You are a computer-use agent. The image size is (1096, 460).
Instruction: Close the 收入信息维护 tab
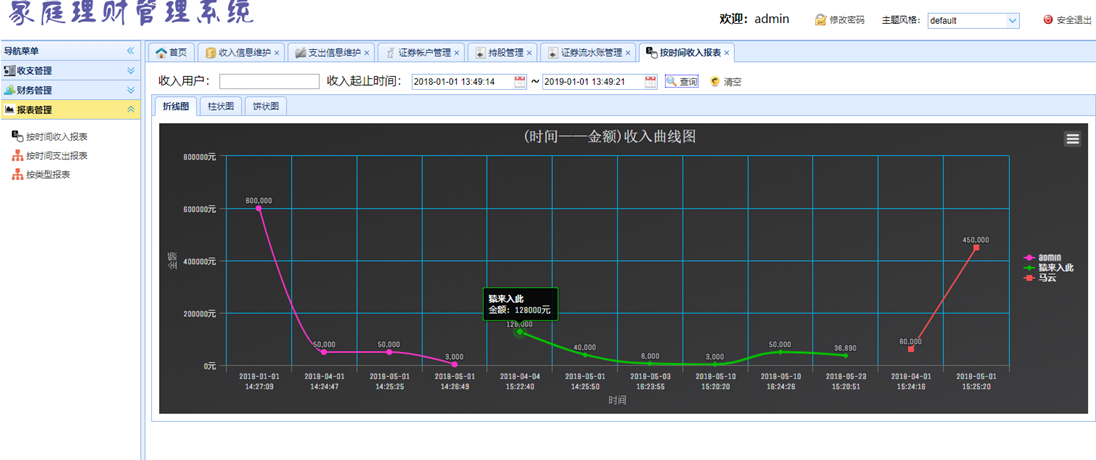tap(277, 53)
